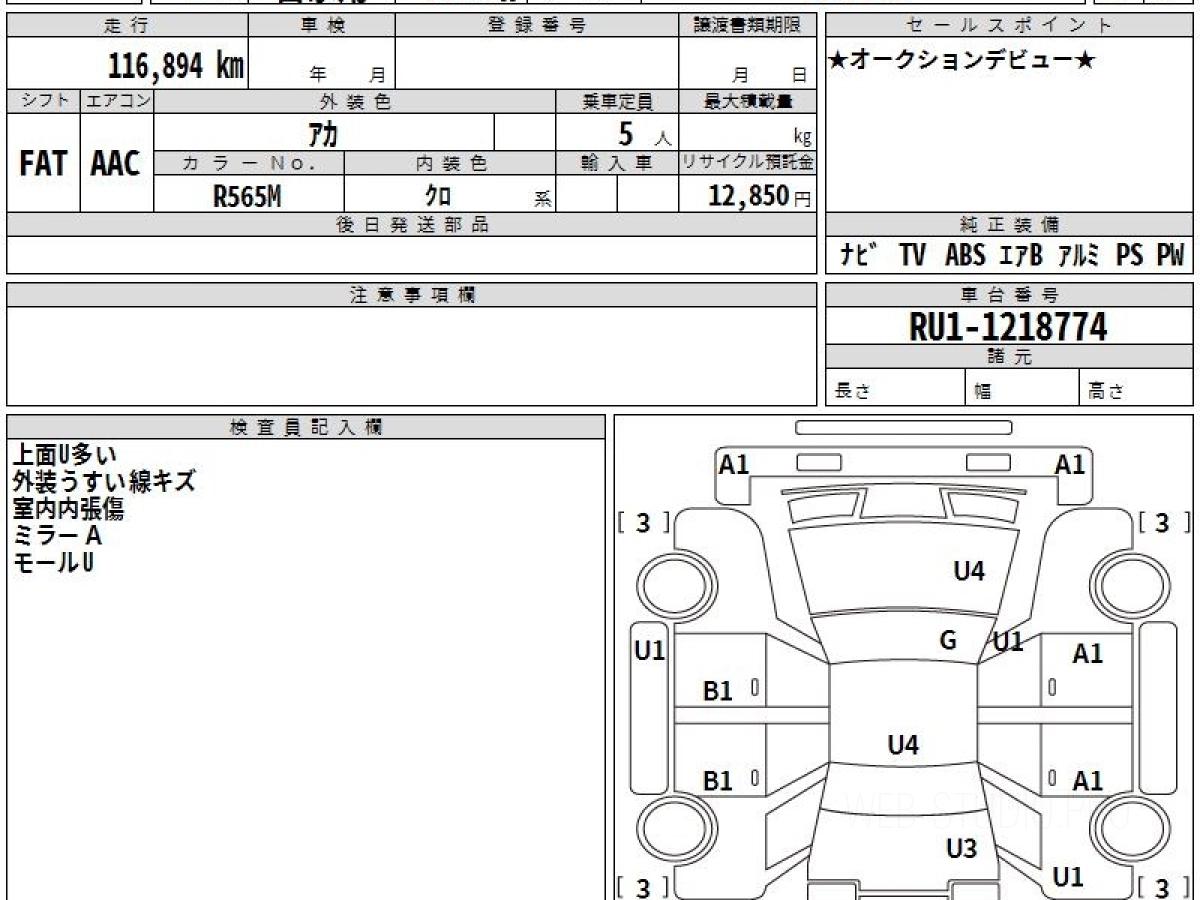Select the color code R565M
The width and height of the screenshot is (1200, 900).
point(247,196)
